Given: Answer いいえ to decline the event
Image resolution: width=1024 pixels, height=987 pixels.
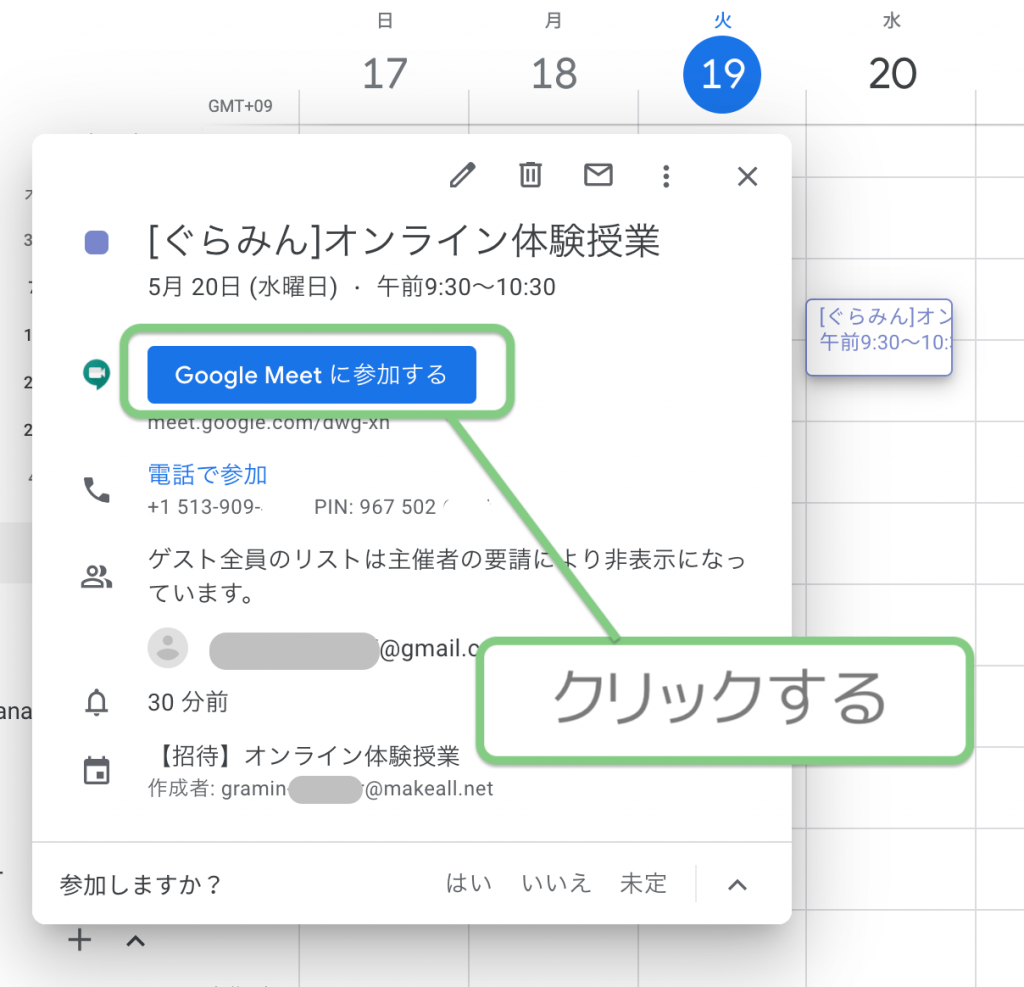Looking at the screenshot, I should [x=556, y=884].
